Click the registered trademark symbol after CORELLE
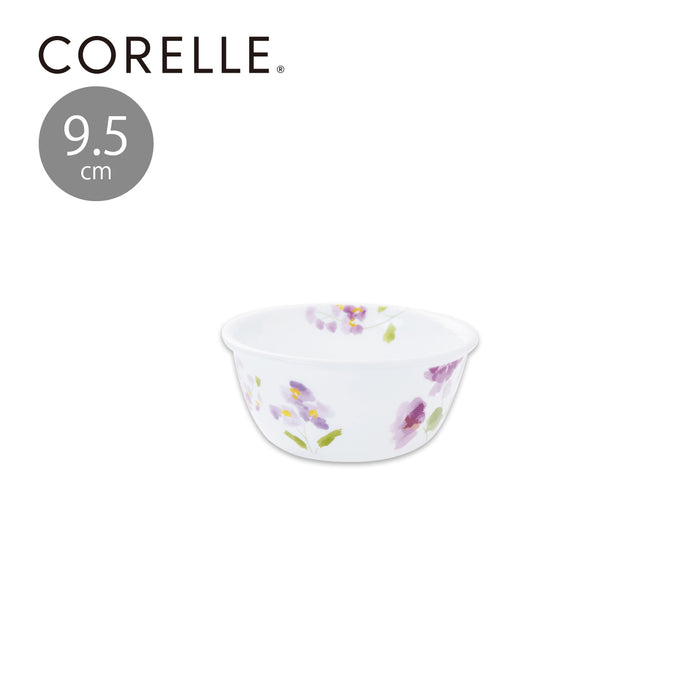 coord(280,69)
